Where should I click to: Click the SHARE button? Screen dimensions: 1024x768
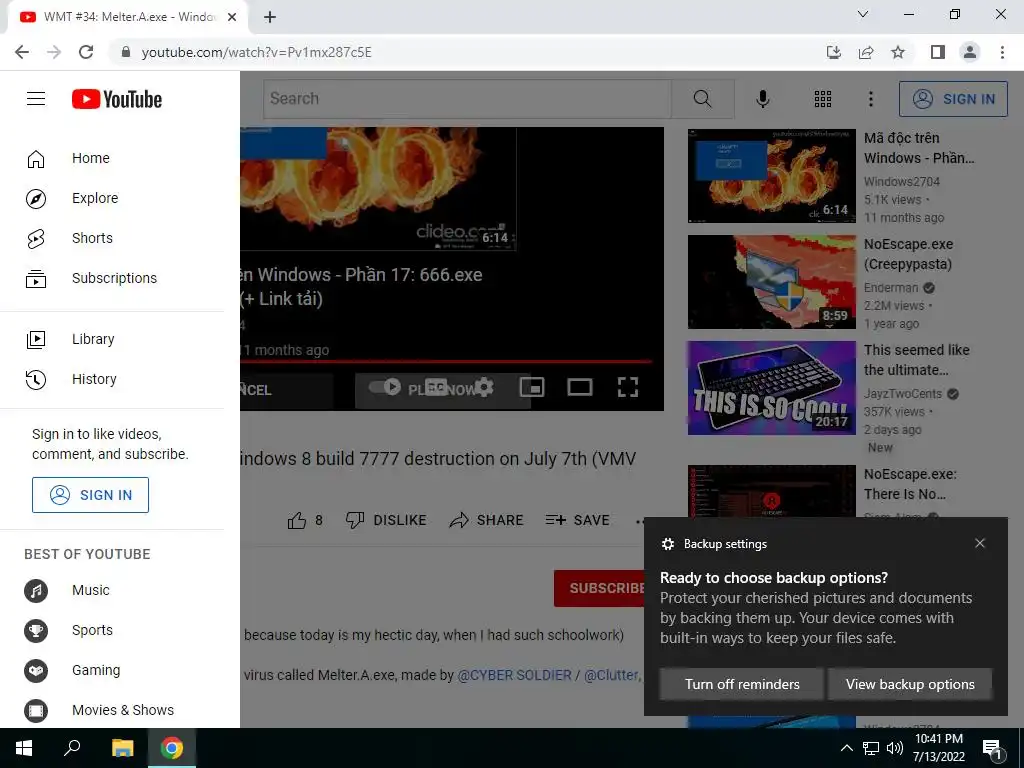point(487,520)
